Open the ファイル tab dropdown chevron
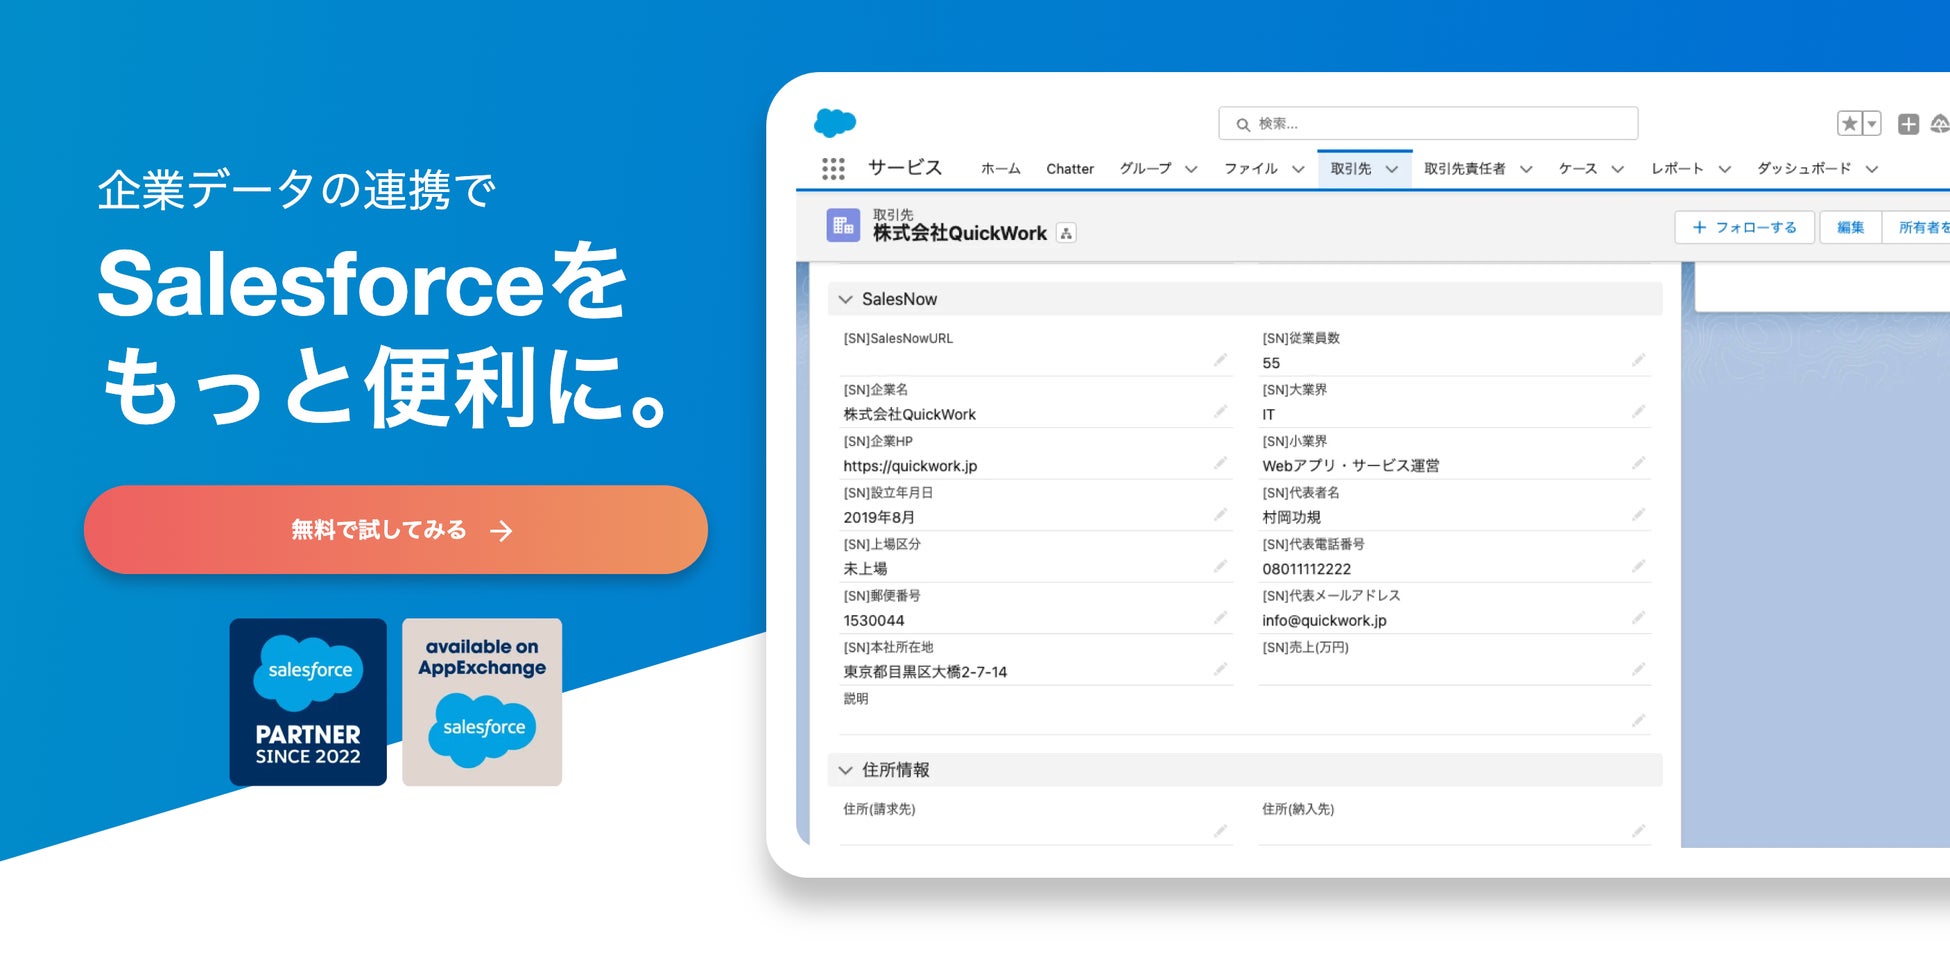 point(1298,170)
